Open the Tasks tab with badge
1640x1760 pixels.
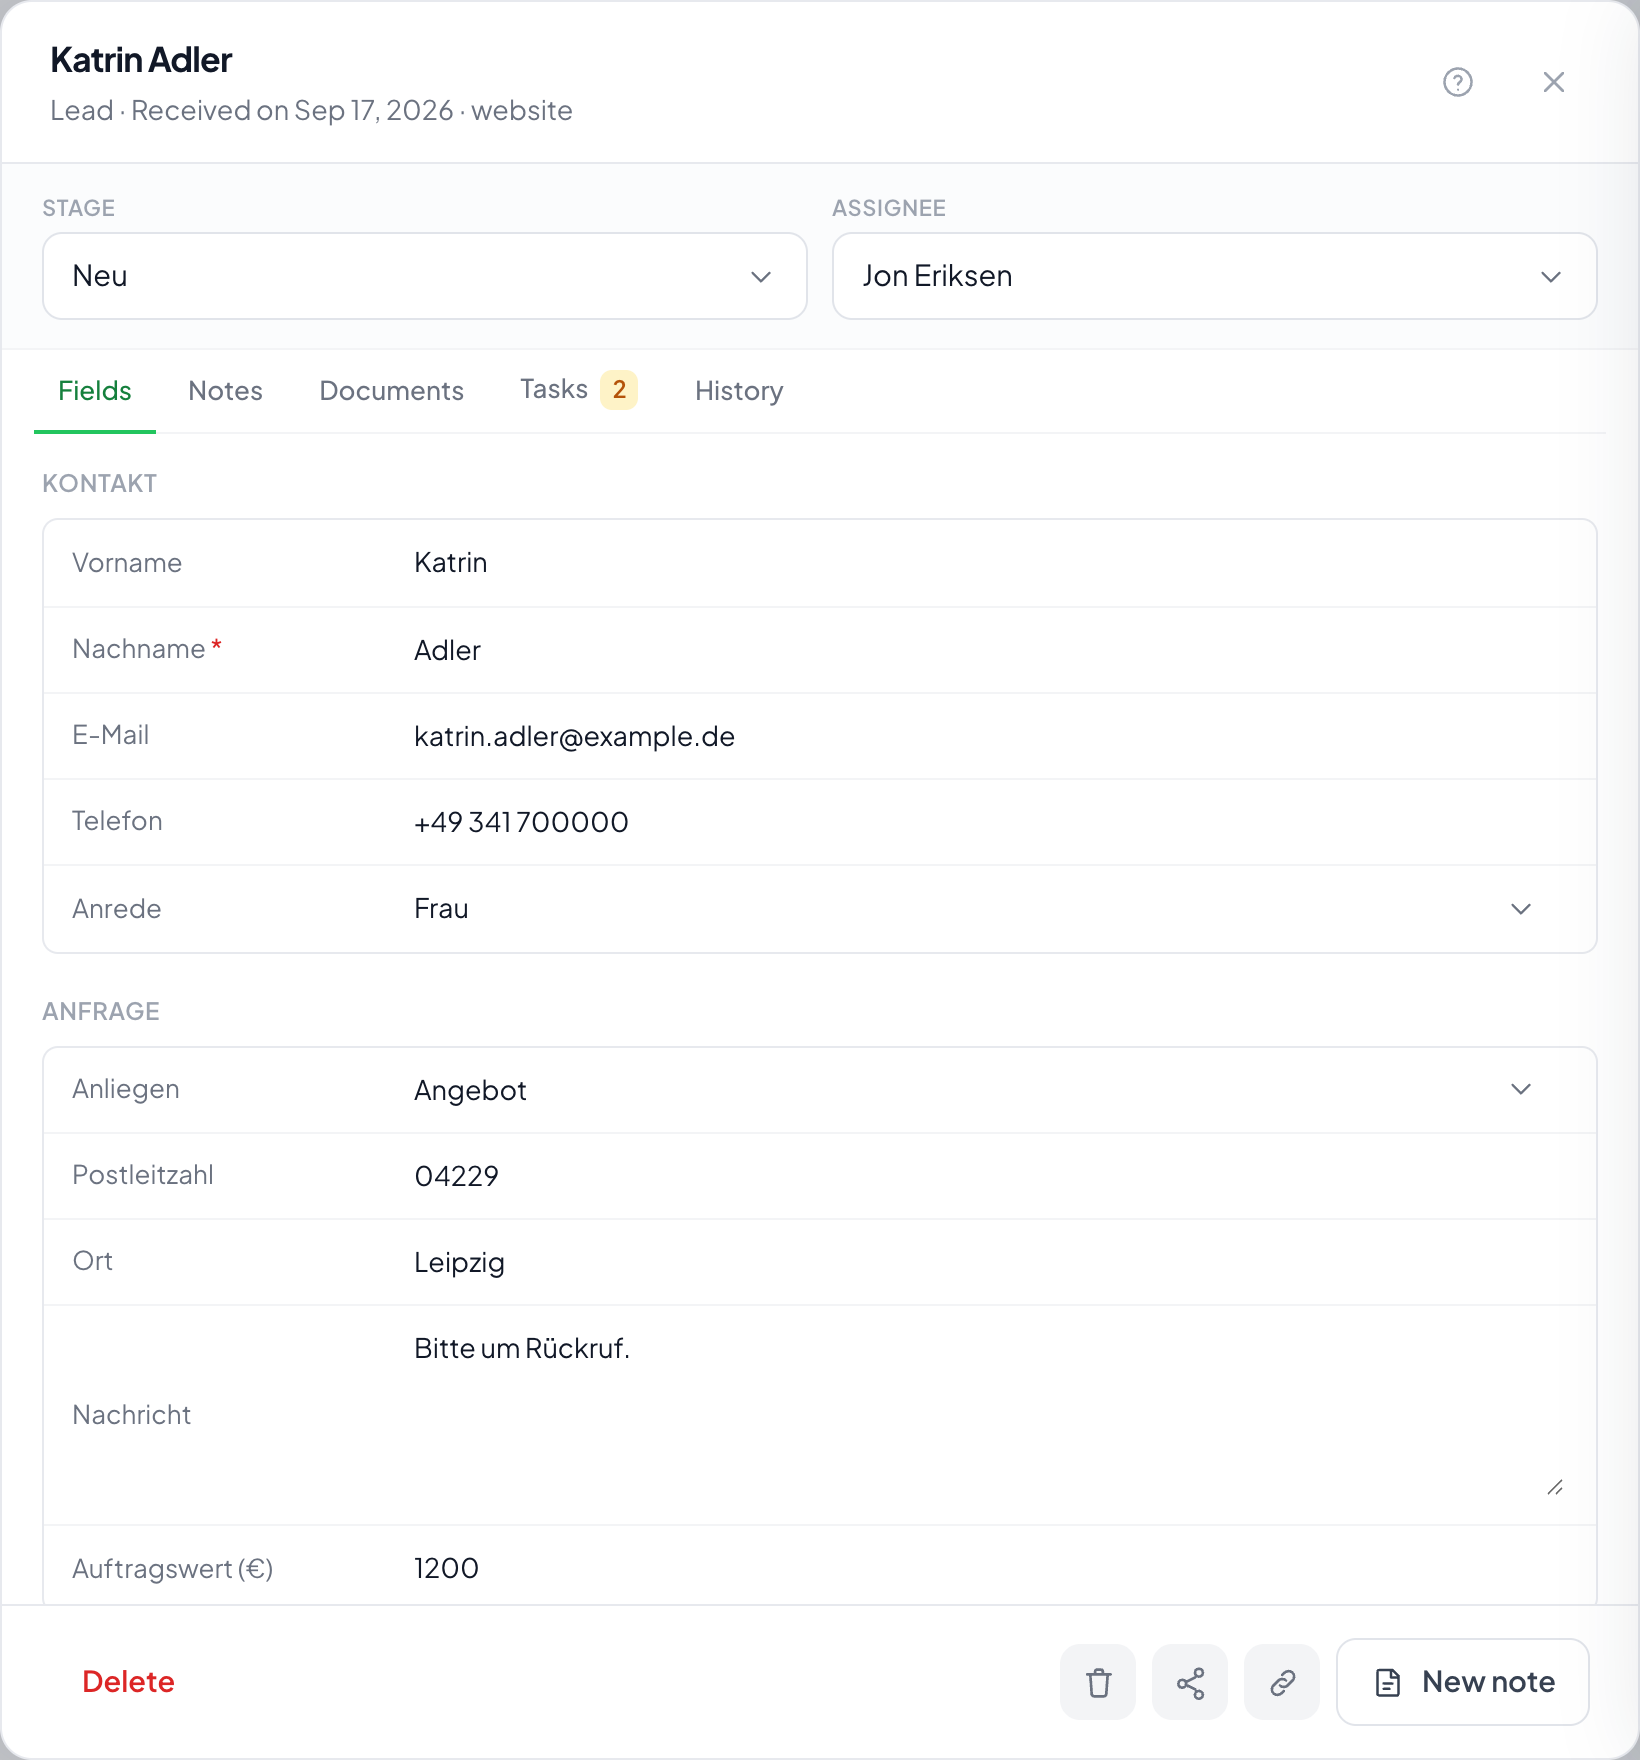point(578,390)
